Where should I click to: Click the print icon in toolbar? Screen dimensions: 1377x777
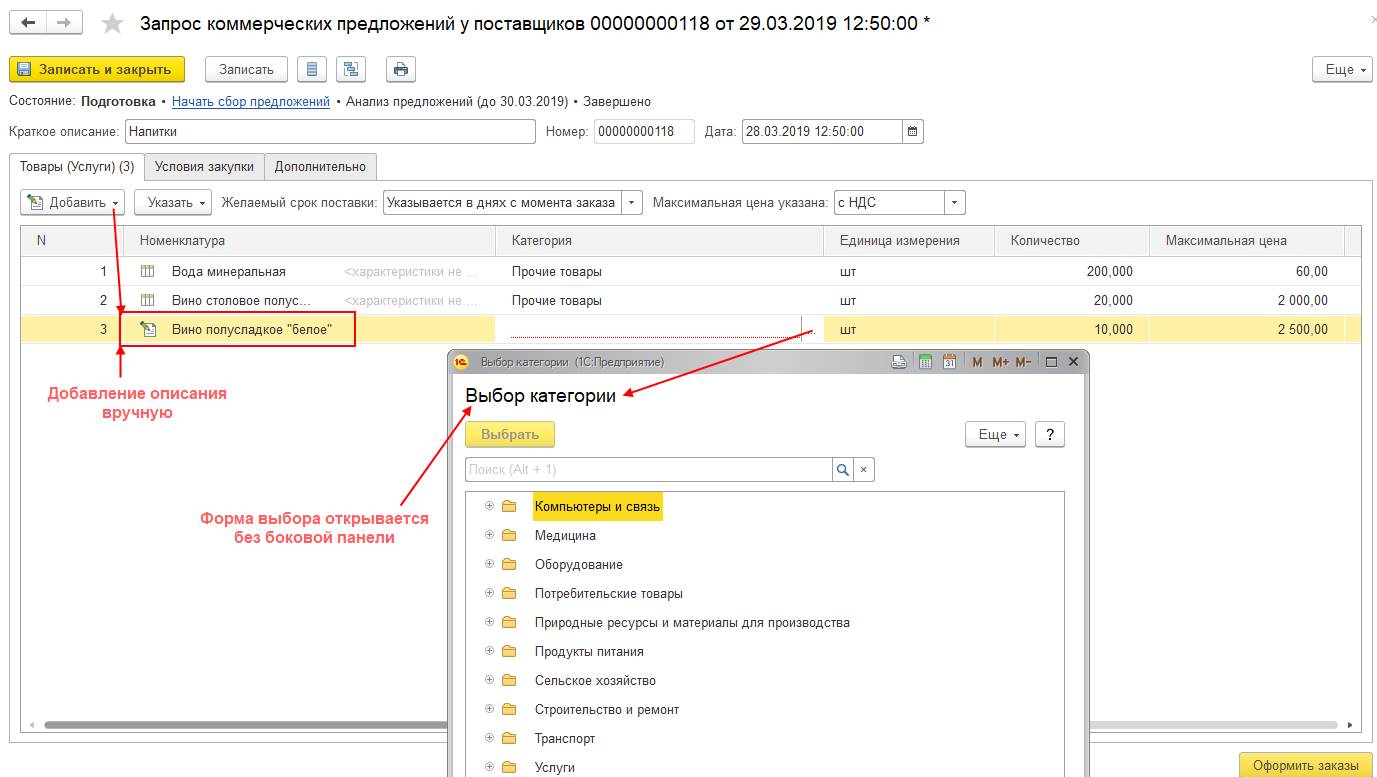400,69
